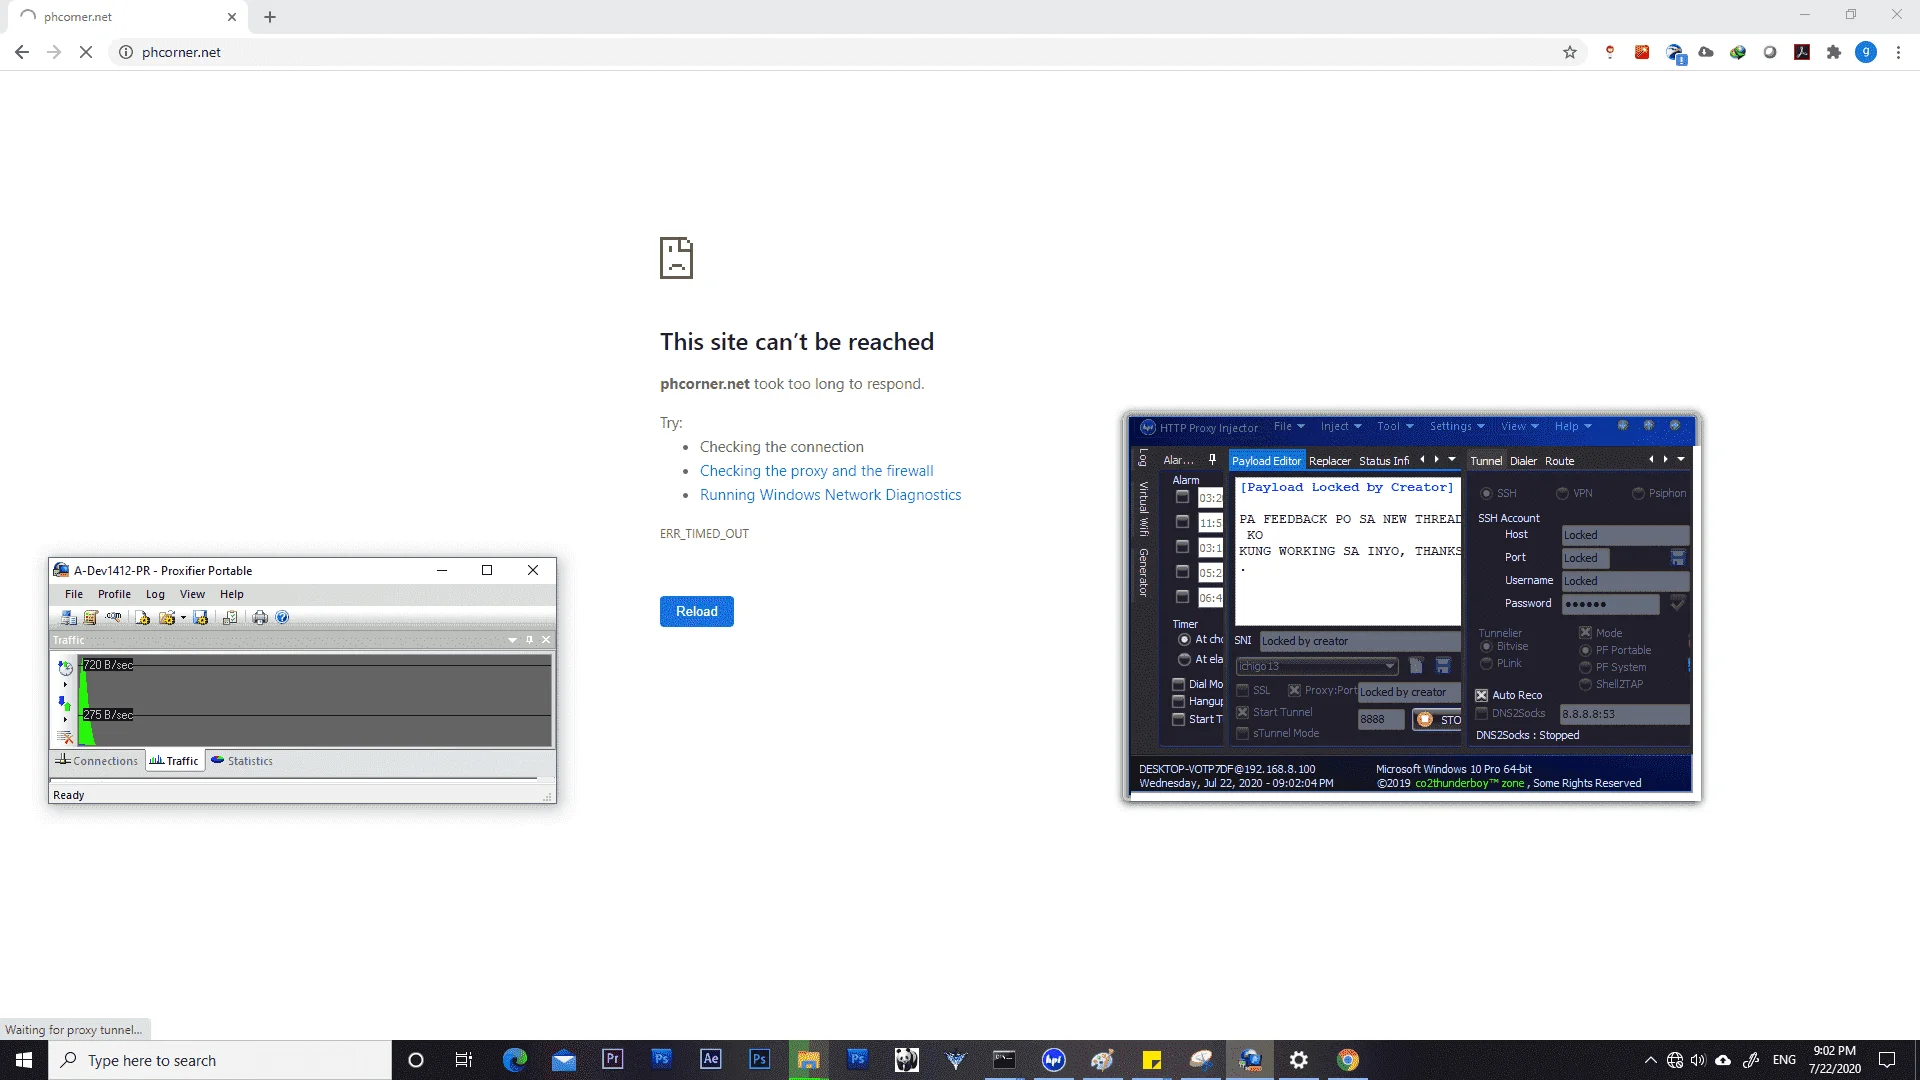Click the save icon next to Port field
1920x1080 pixels.
(x=1678, y=558)
